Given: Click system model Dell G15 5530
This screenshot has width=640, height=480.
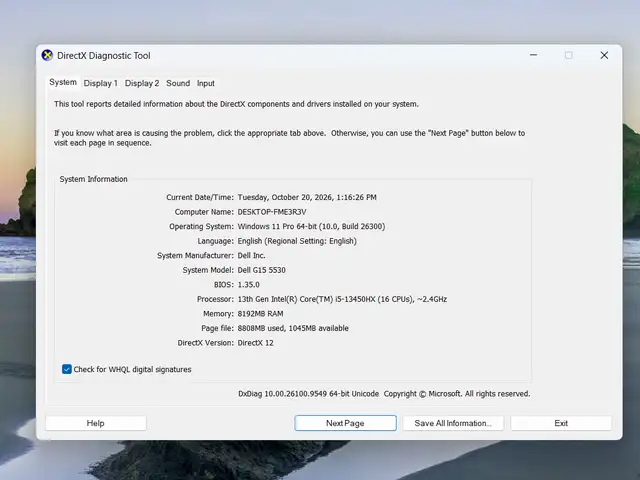Looking at the screenshot, I should [x=262, y=270].
